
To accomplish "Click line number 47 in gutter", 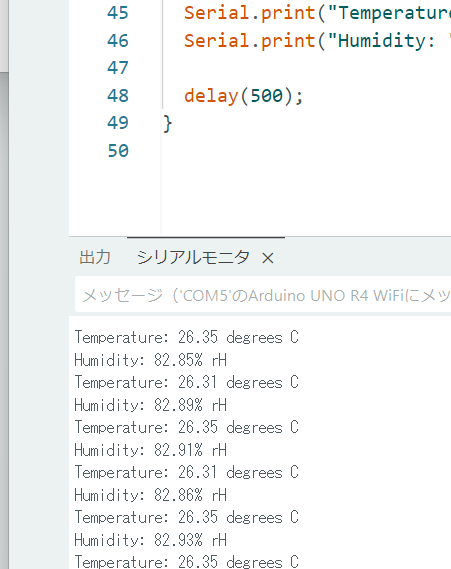I will tap(118, 68).
